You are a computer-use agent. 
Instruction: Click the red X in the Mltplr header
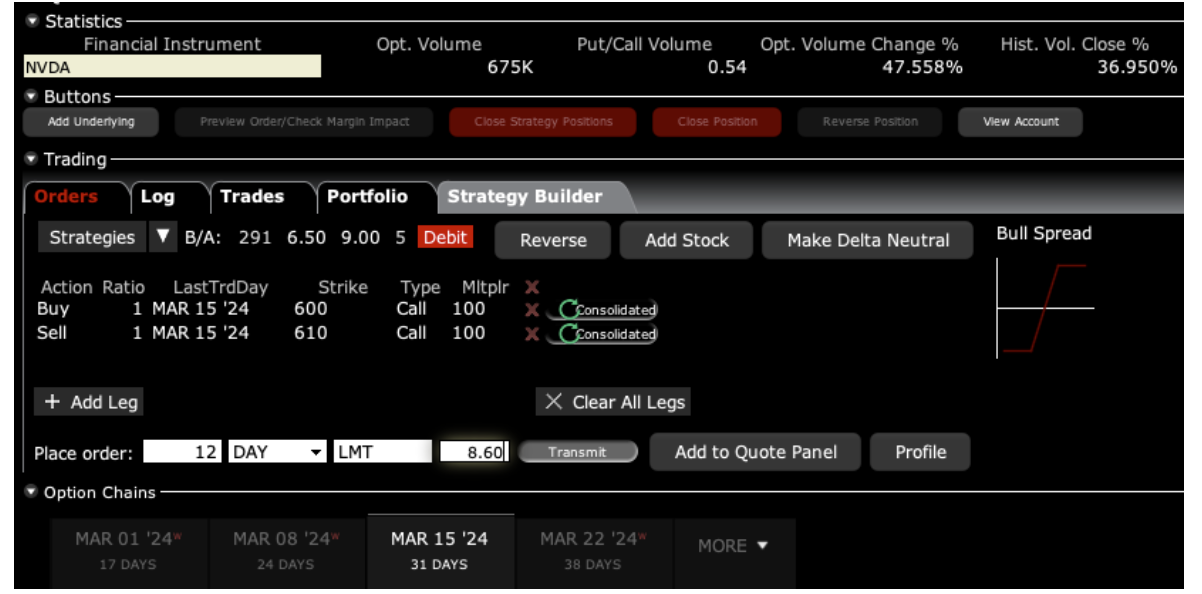click(532, 288)
